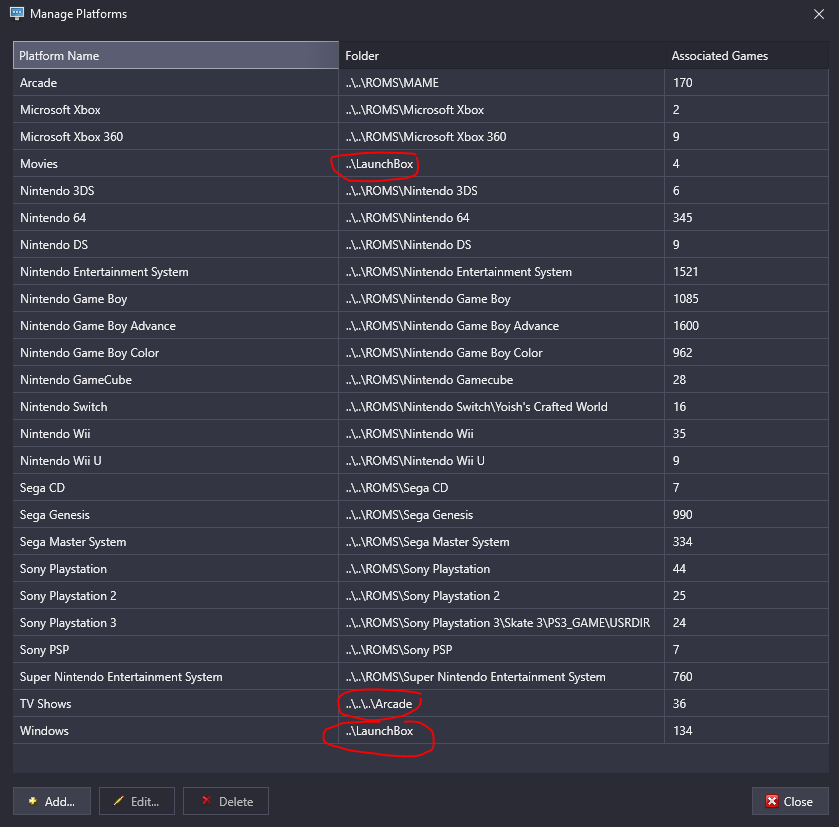Select the Arcade platform row

tap(421, 82)
